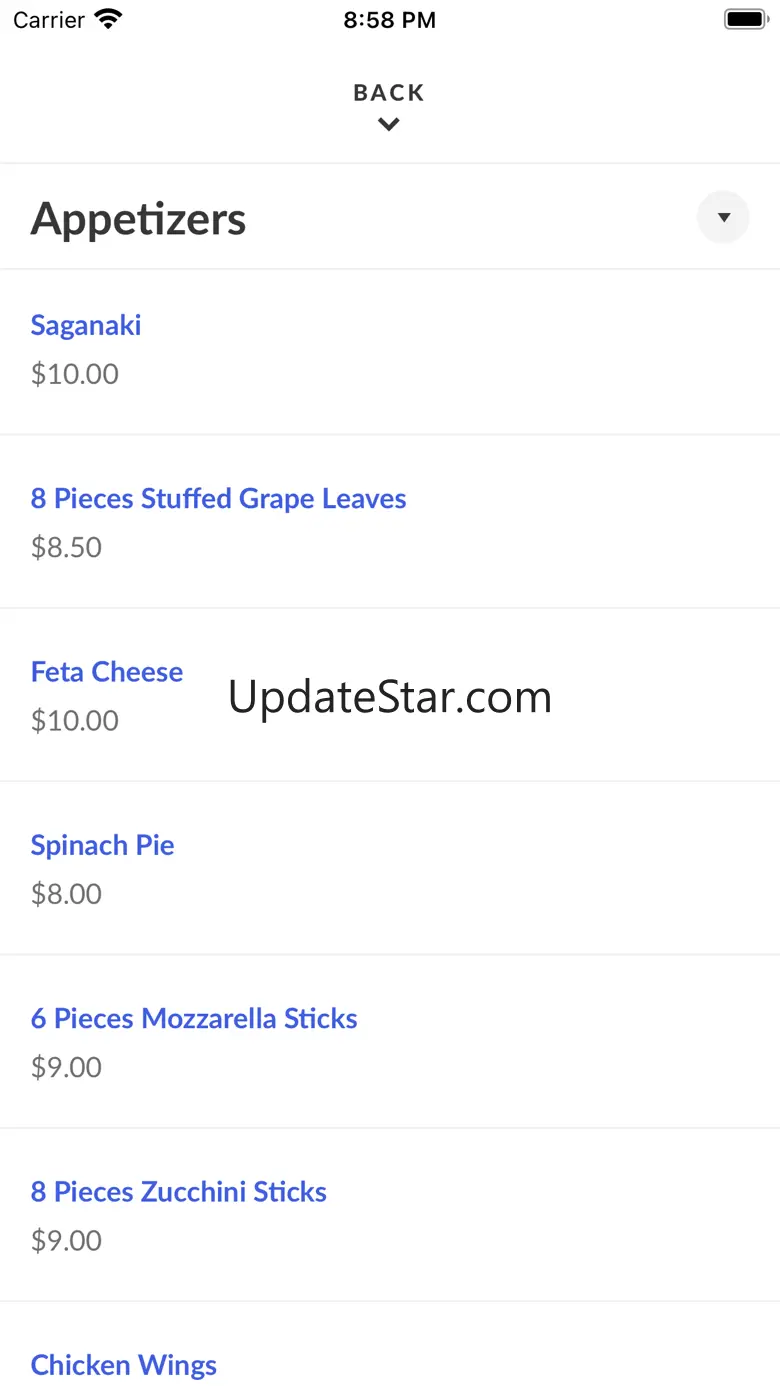Screen dimensions: 780x1387
Task: Select the Spinach Pie item
Action: 102,845
